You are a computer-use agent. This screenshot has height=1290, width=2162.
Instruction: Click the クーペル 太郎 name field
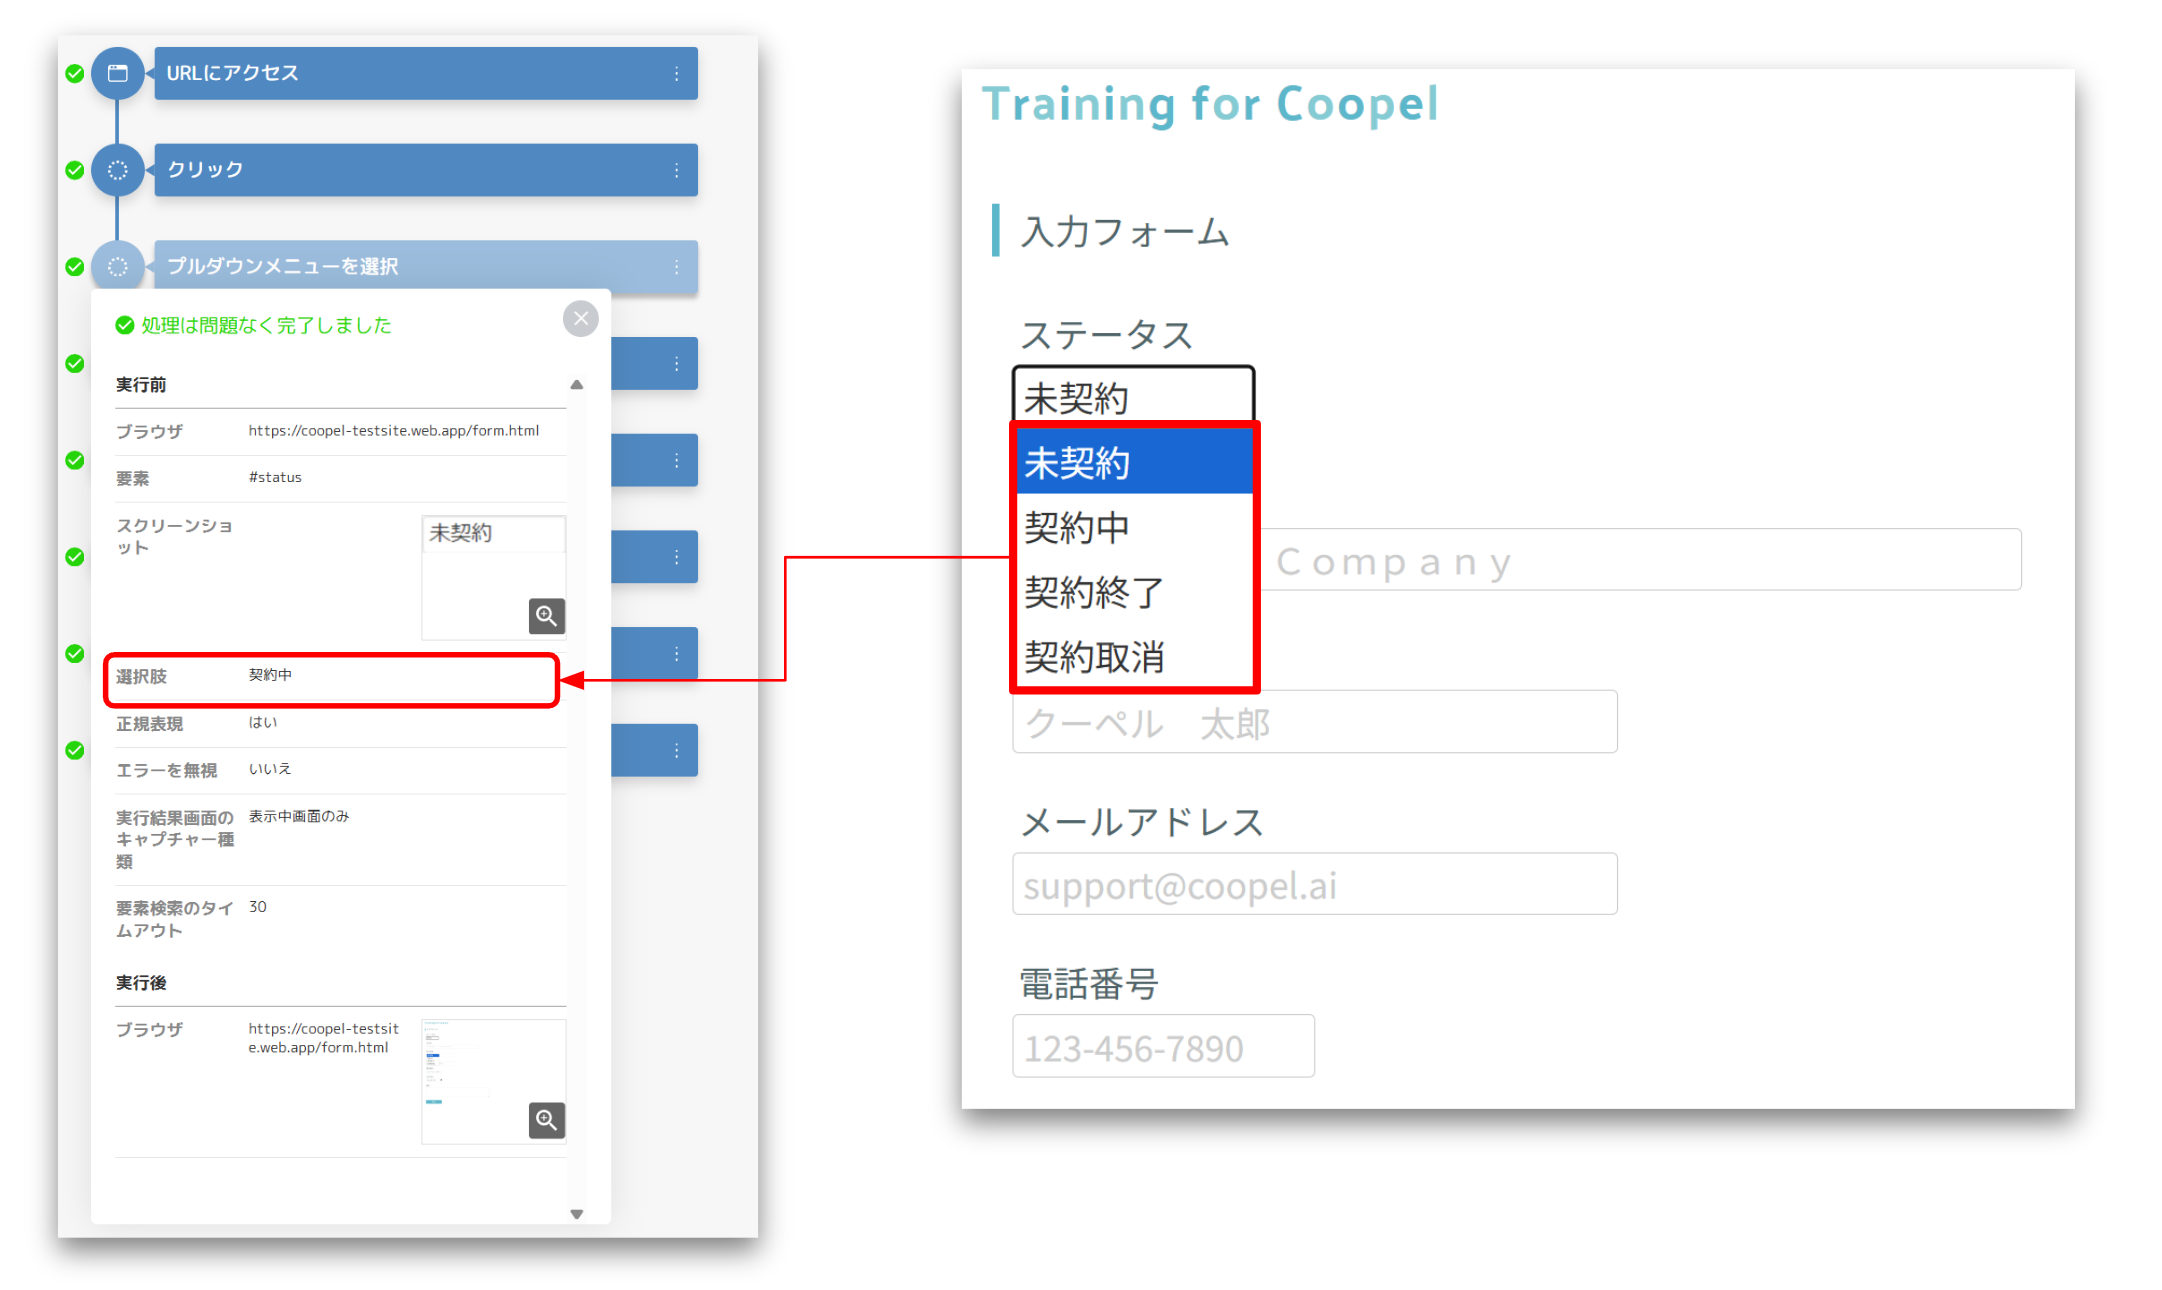click(x=1315, y=723)
